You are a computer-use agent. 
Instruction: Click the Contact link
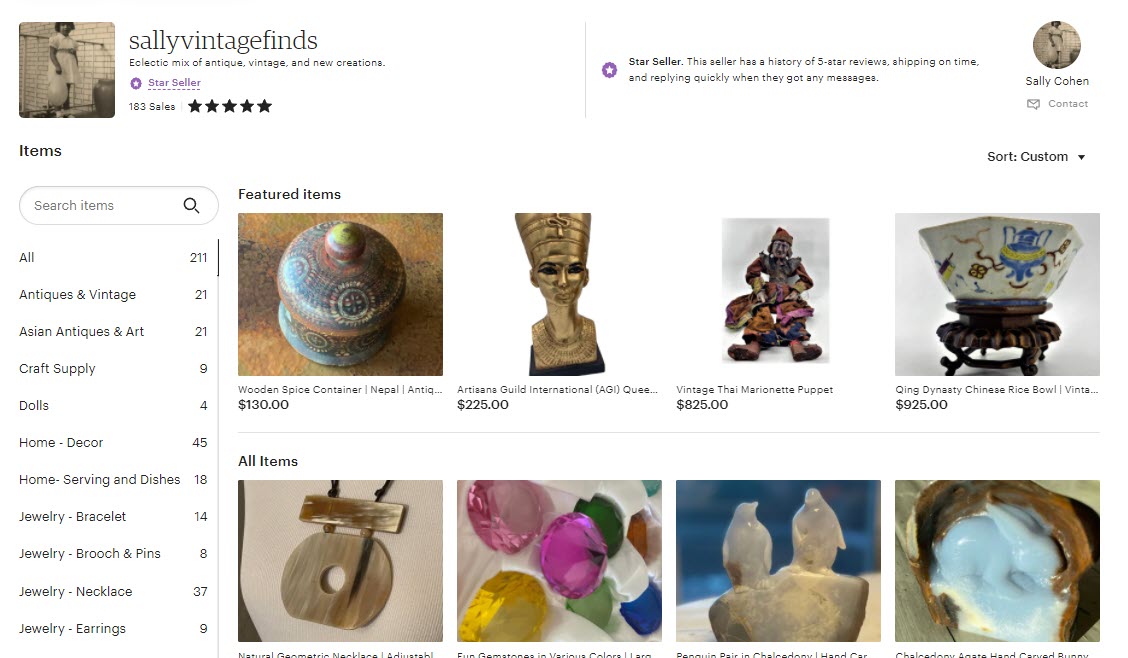click(x=1068, y=104)
